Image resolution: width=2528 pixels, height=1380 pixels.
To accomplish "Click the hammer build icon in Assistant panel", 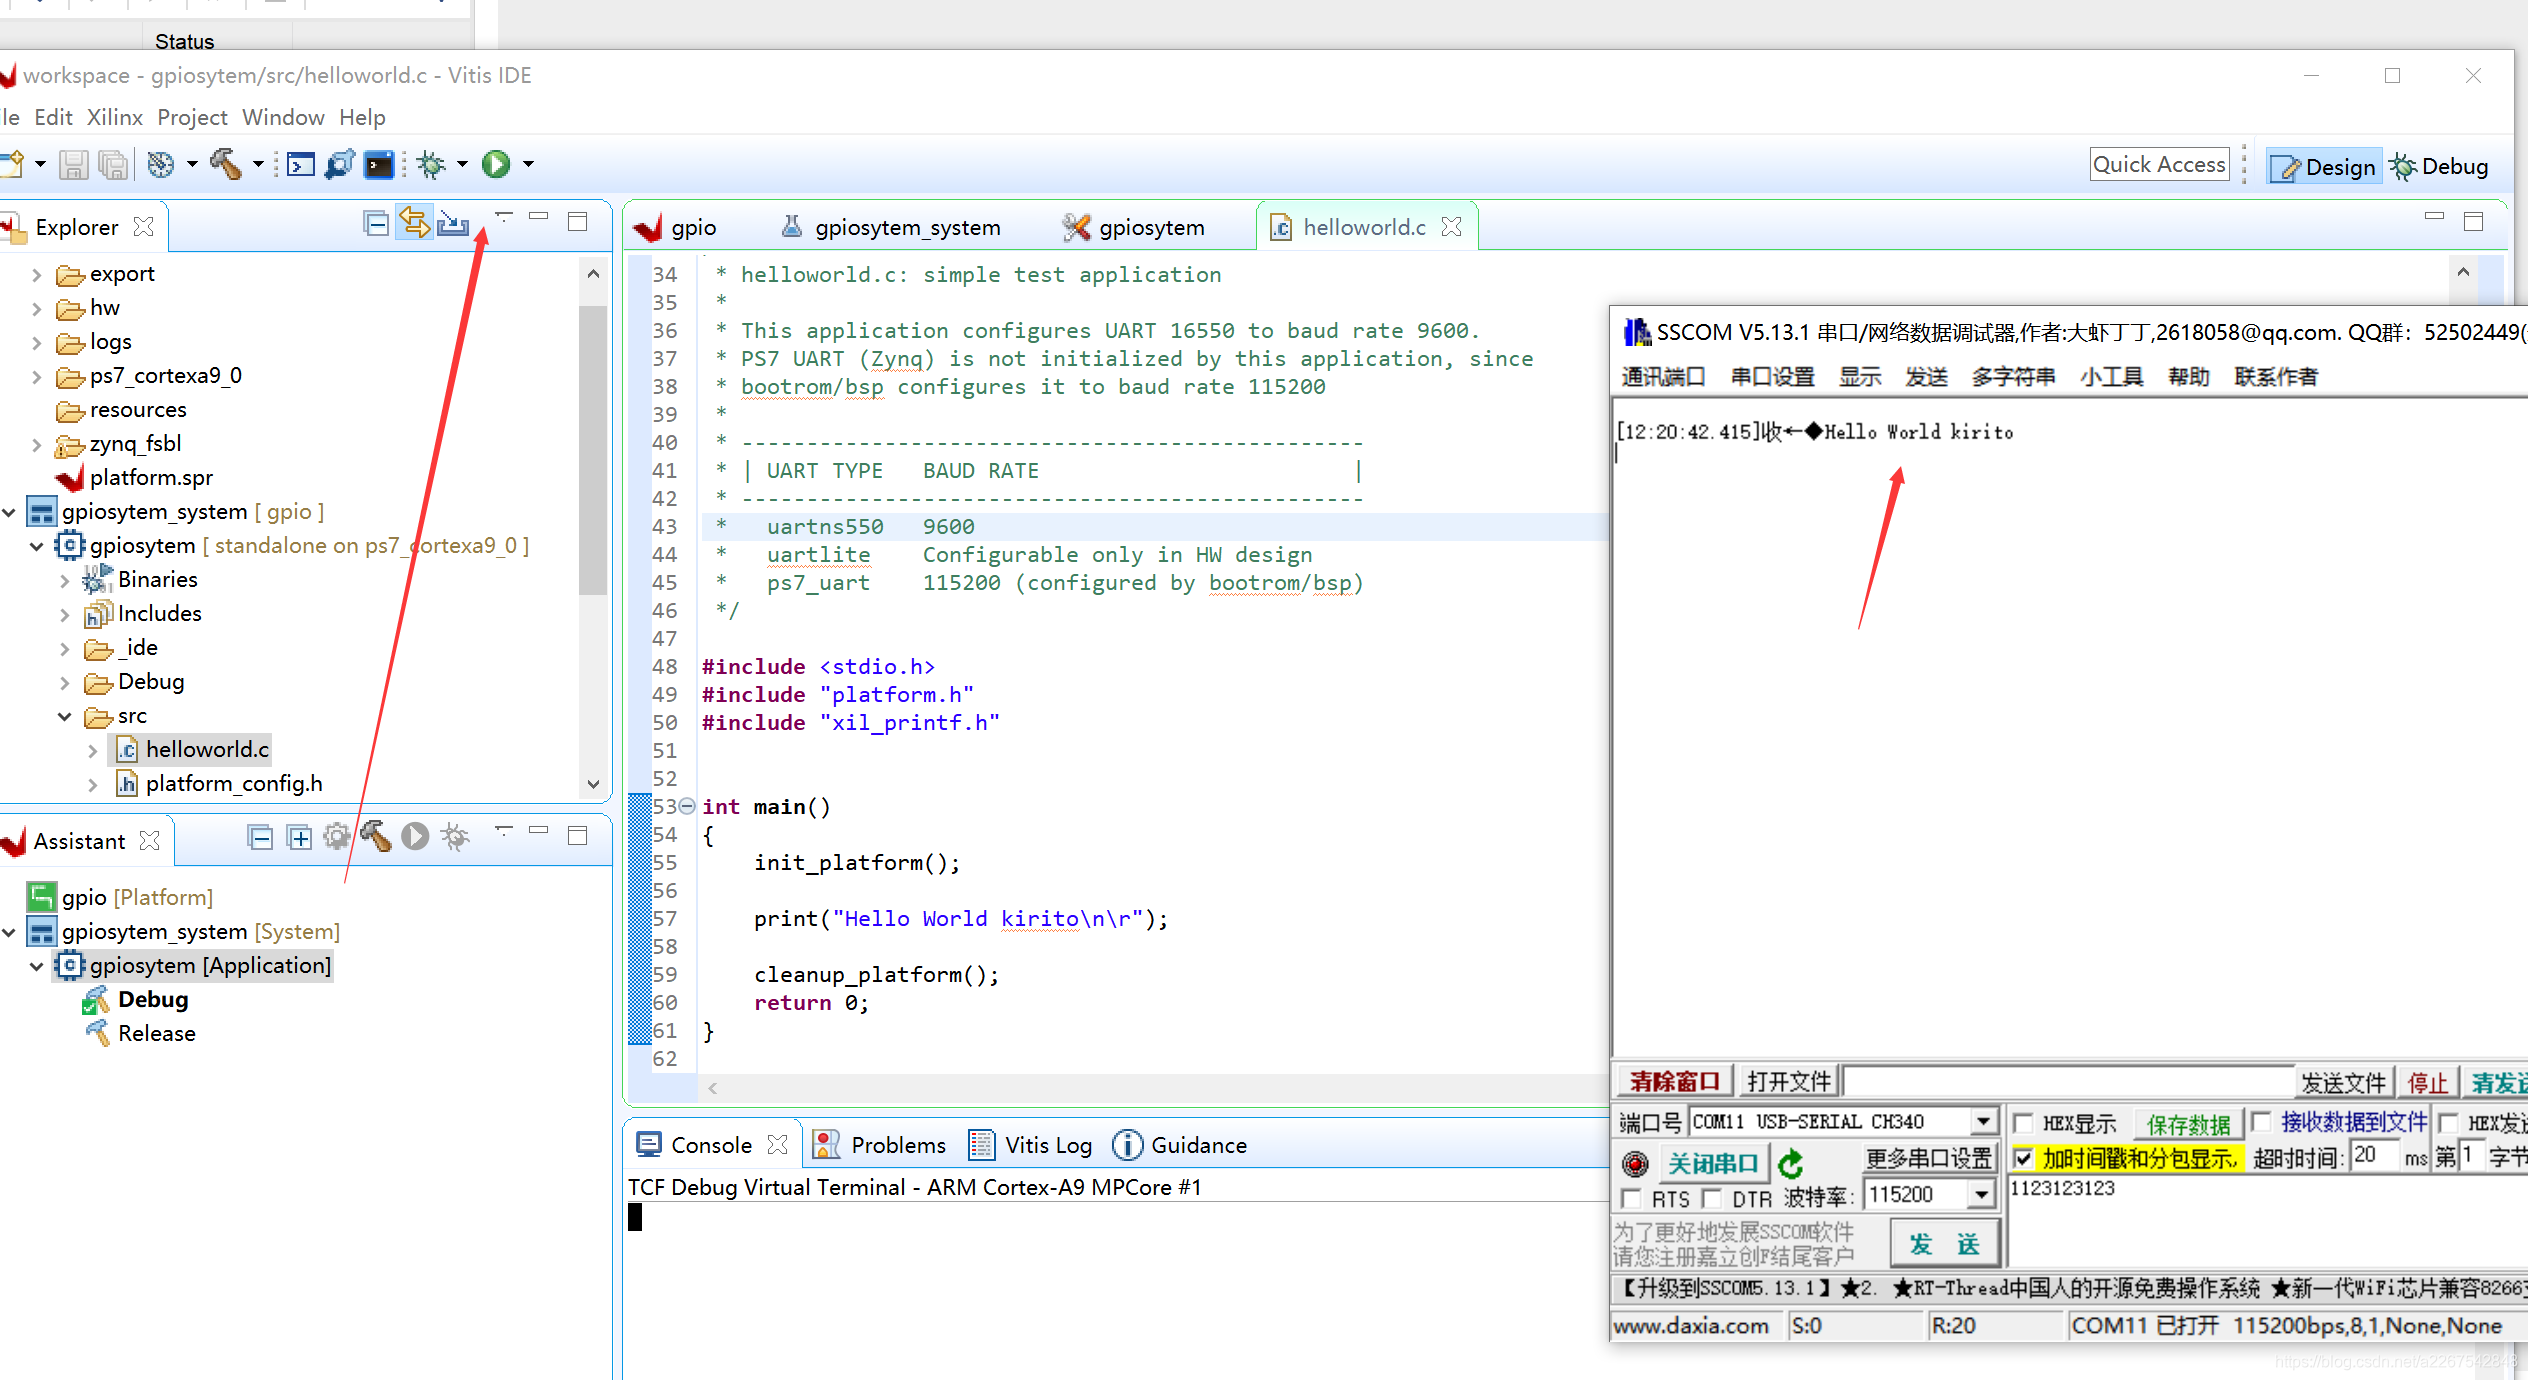I will [x=376, y=836].
